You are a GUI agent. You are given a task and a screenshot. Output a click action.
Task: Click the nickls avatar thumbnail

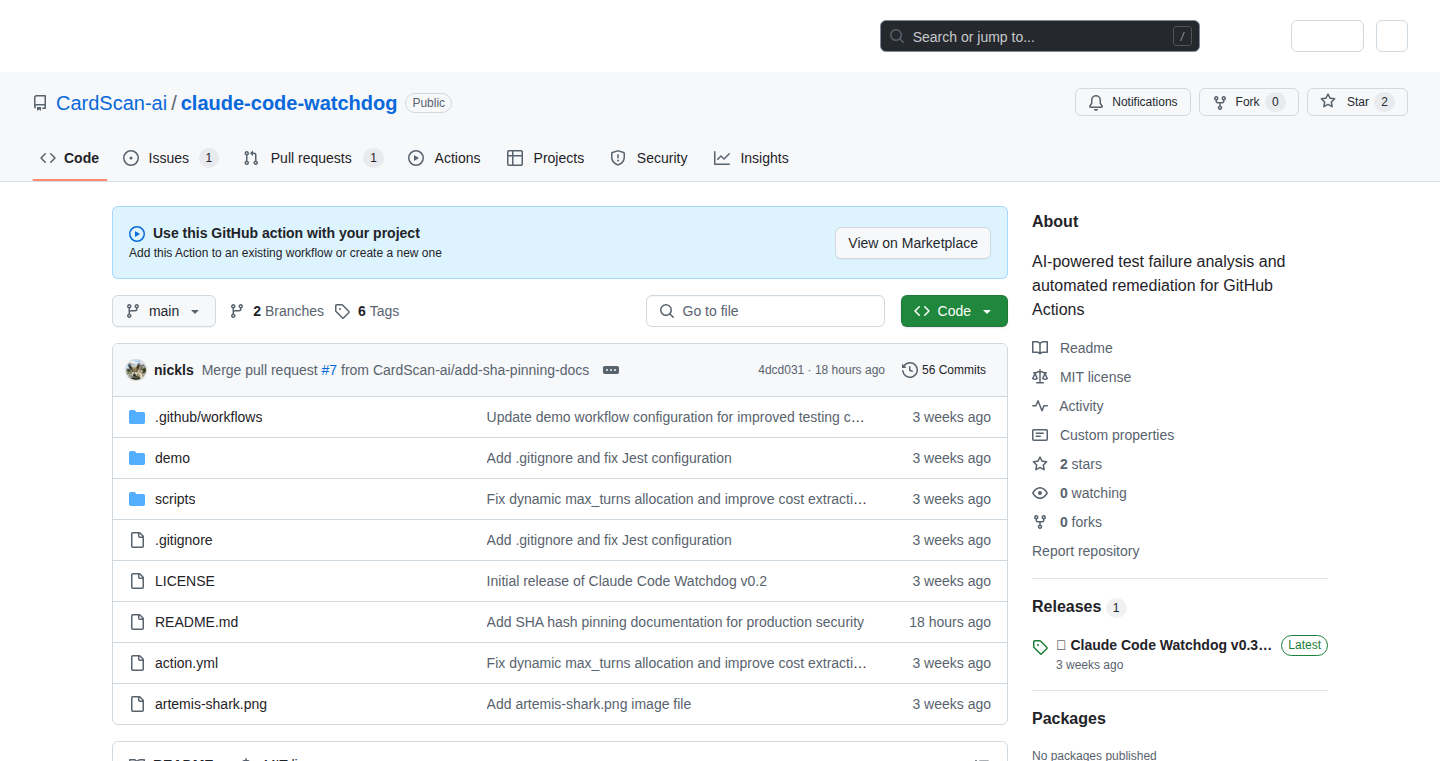[136, 370]
